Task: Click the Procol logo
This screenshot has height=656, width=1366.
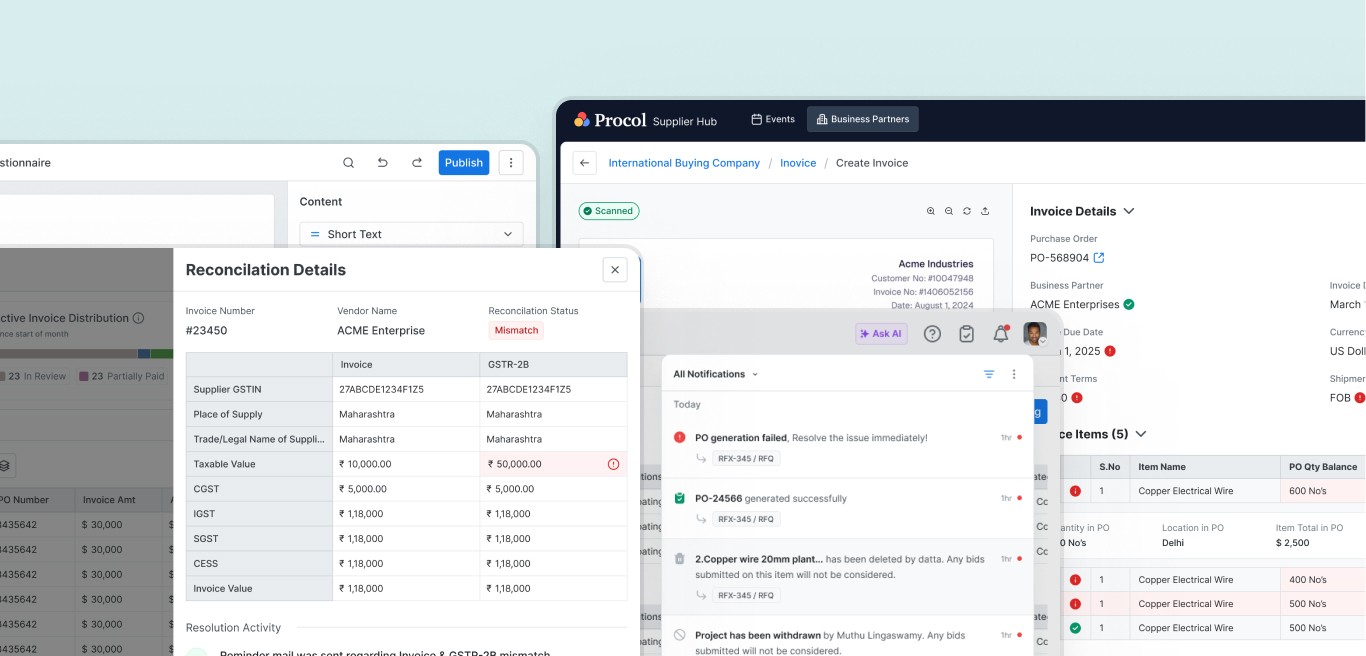Action: [x=610, y=120]
